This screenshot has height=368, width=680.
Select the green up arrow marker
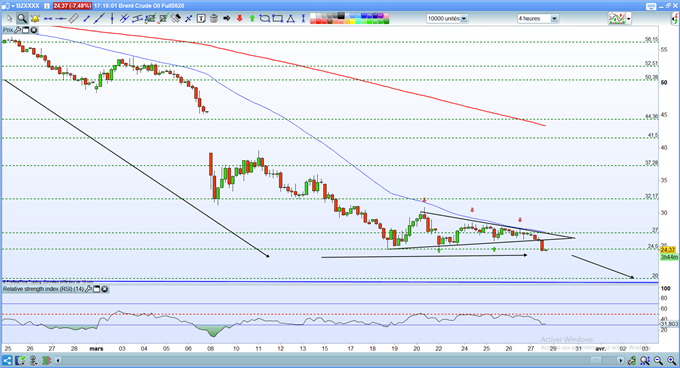point(252,18)
